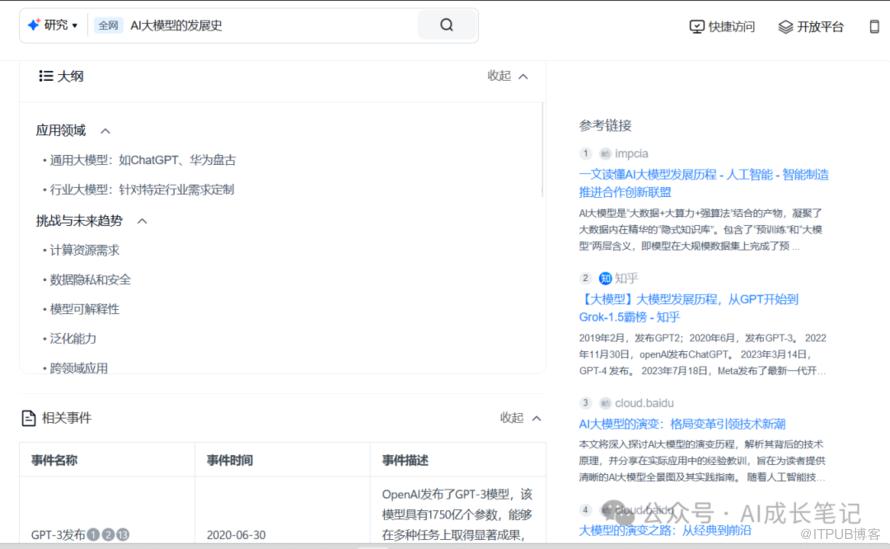Click the search magnifier button

[447, 25]
